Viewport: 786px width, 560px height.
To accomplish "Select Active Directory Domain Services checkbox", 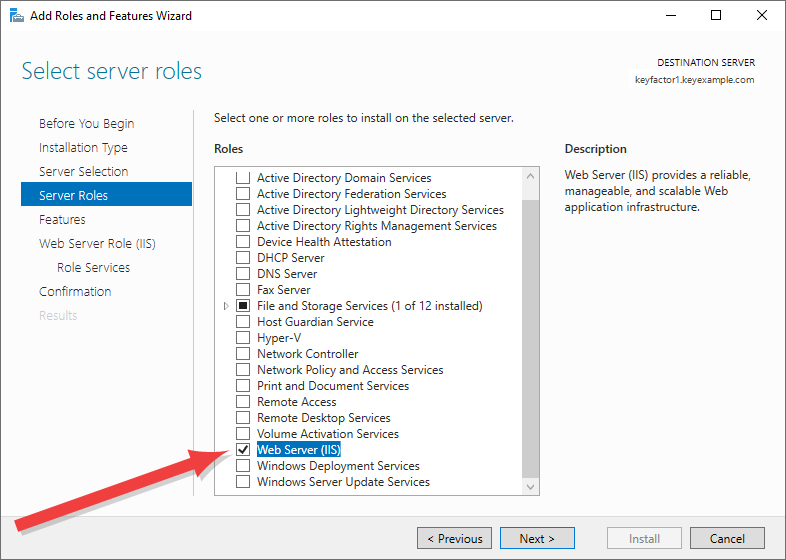I will tap(243, 177).
